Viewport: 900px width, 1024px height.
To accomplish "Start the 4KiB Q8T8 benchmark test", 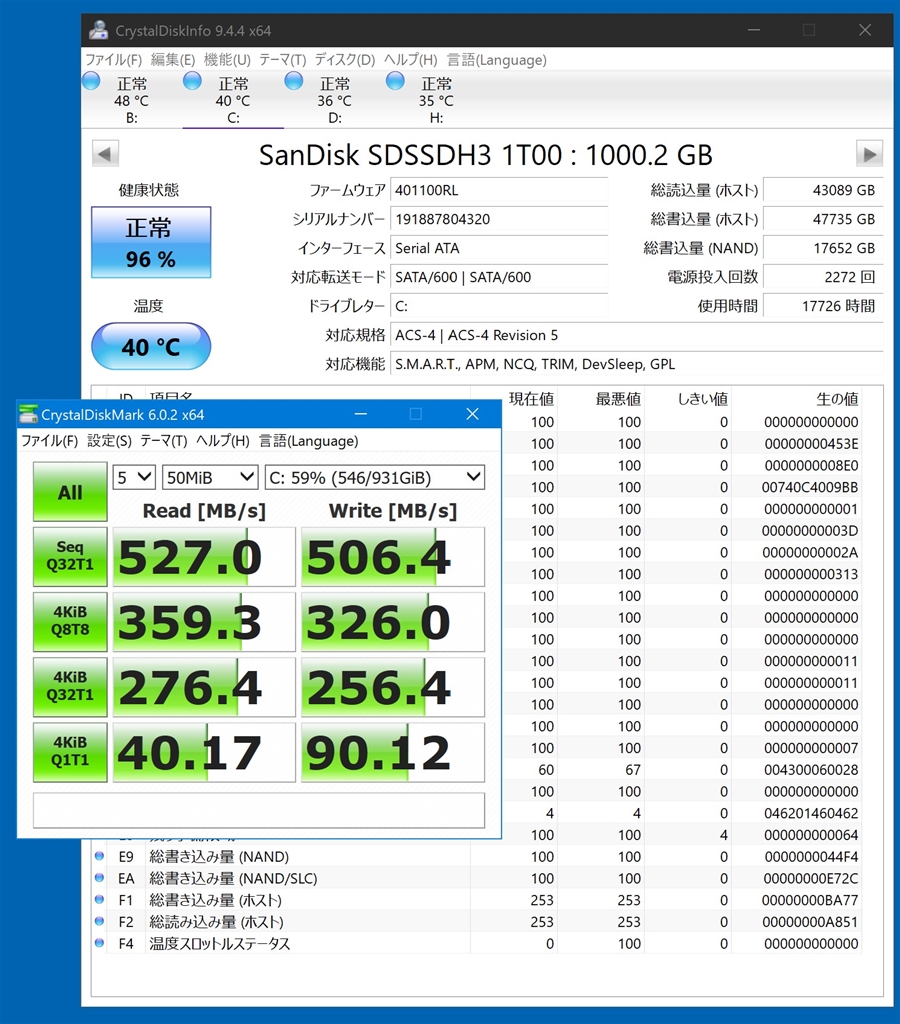I will point(70,622).
